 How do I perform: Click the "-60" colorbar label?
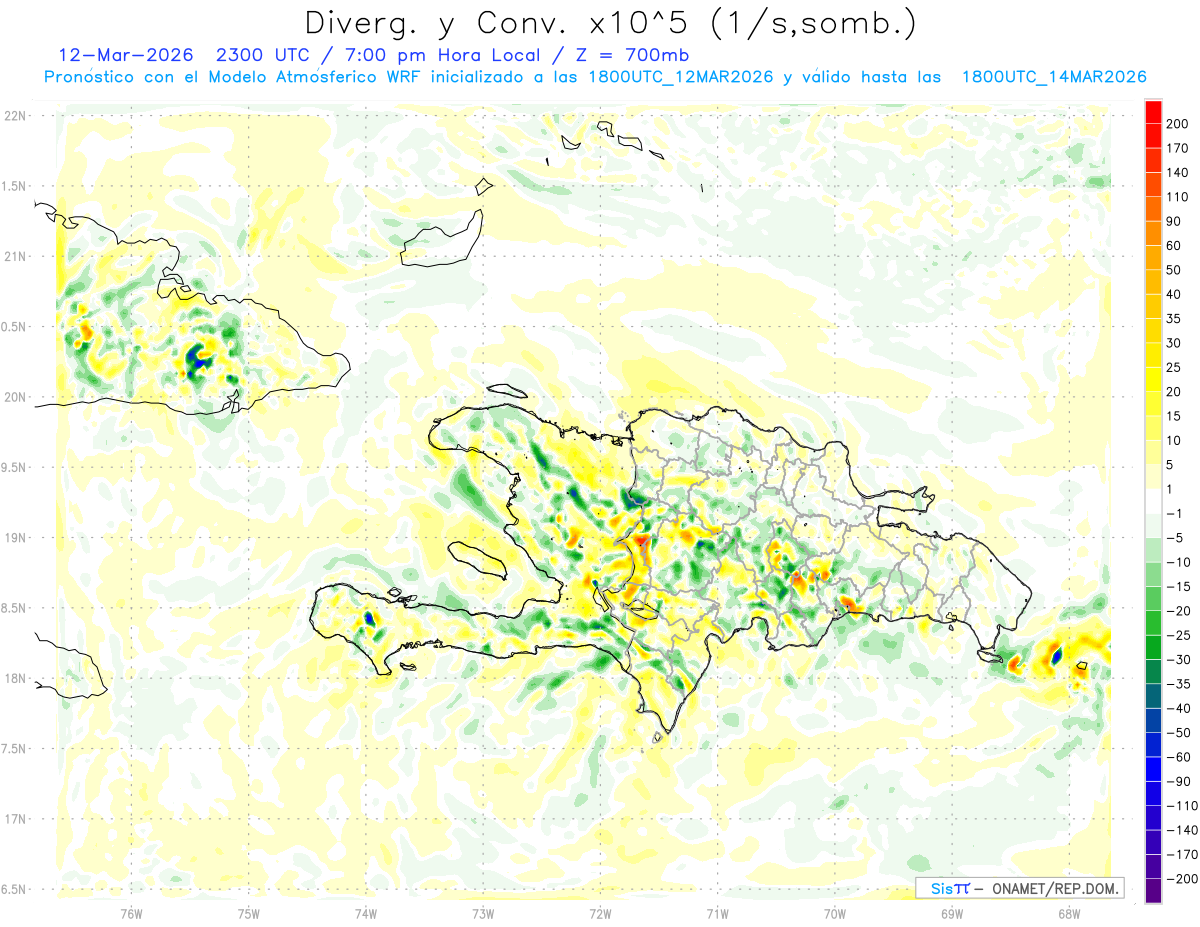coord(1178,757)
